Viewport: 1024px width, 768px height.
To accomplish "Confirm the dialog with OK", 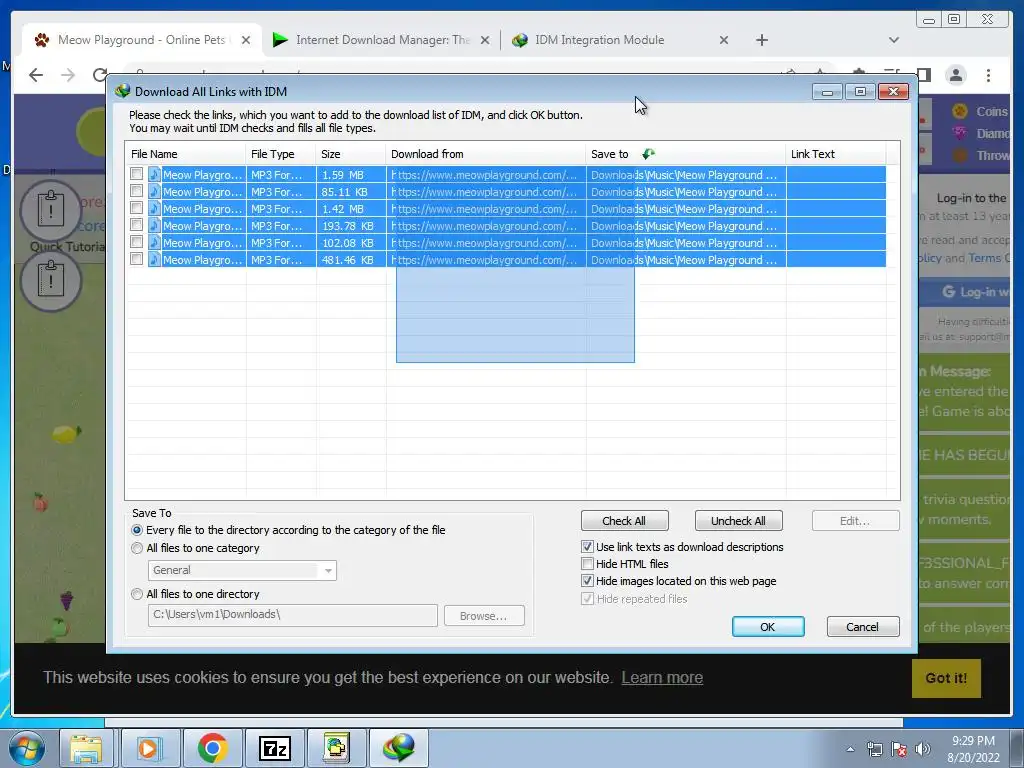I will (x=768, y=626).
